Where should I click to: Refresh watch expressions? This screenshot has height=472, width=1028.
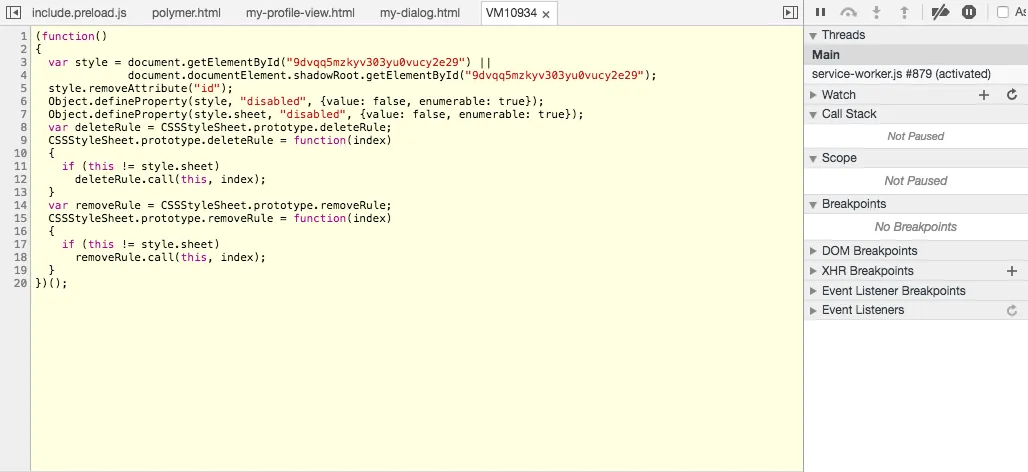point(1012,95)
